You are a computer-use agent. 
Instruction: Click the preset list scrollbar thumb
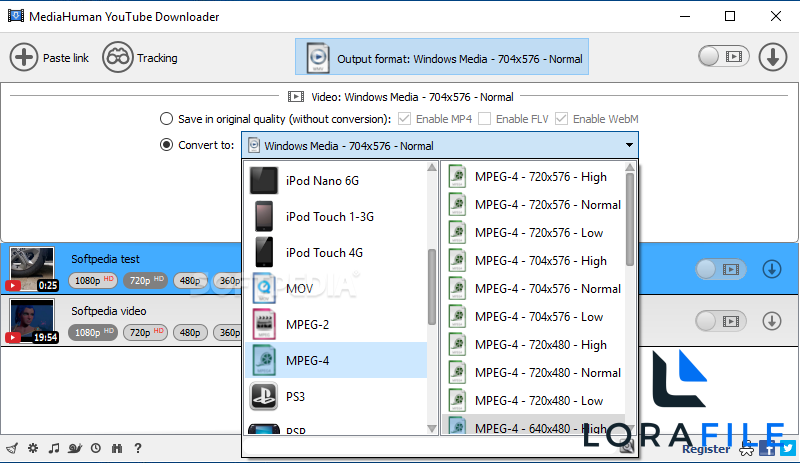pos(630,219)
